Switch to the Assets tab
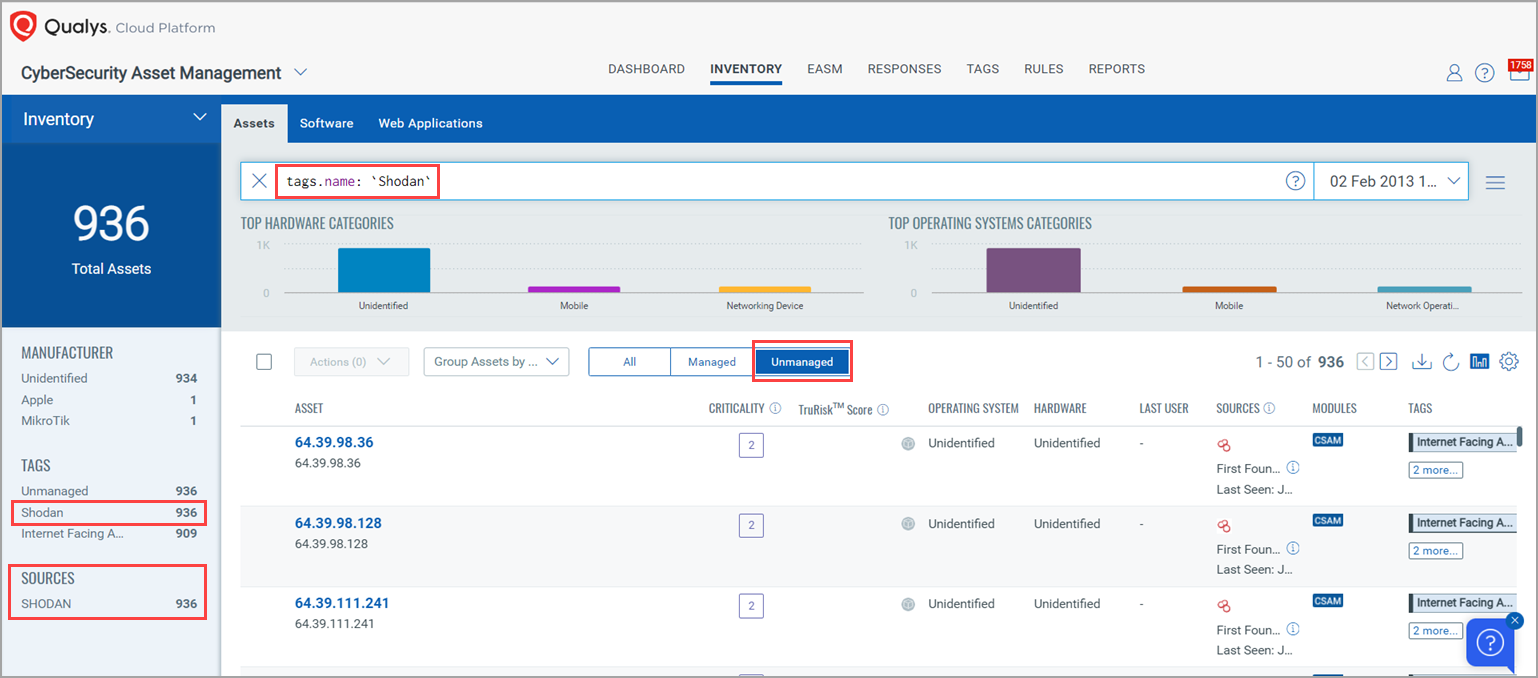 click(254, 123)
